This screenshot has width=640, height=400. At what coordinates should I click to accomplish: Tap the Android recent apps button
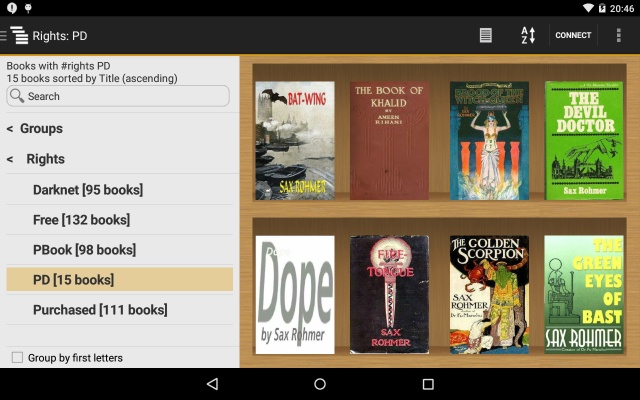(428, 384)
